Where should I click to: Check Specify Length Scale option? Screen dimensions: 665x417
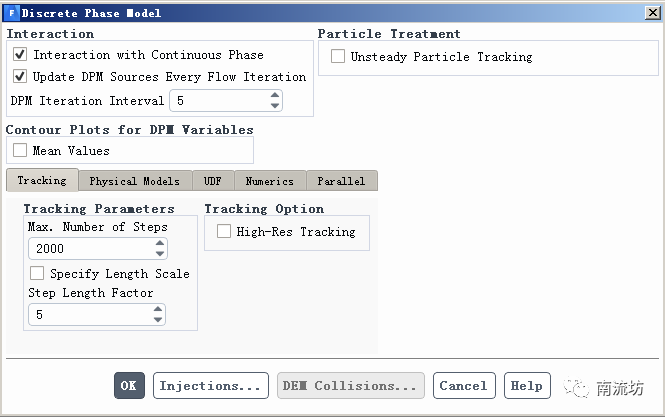[37, 273]
